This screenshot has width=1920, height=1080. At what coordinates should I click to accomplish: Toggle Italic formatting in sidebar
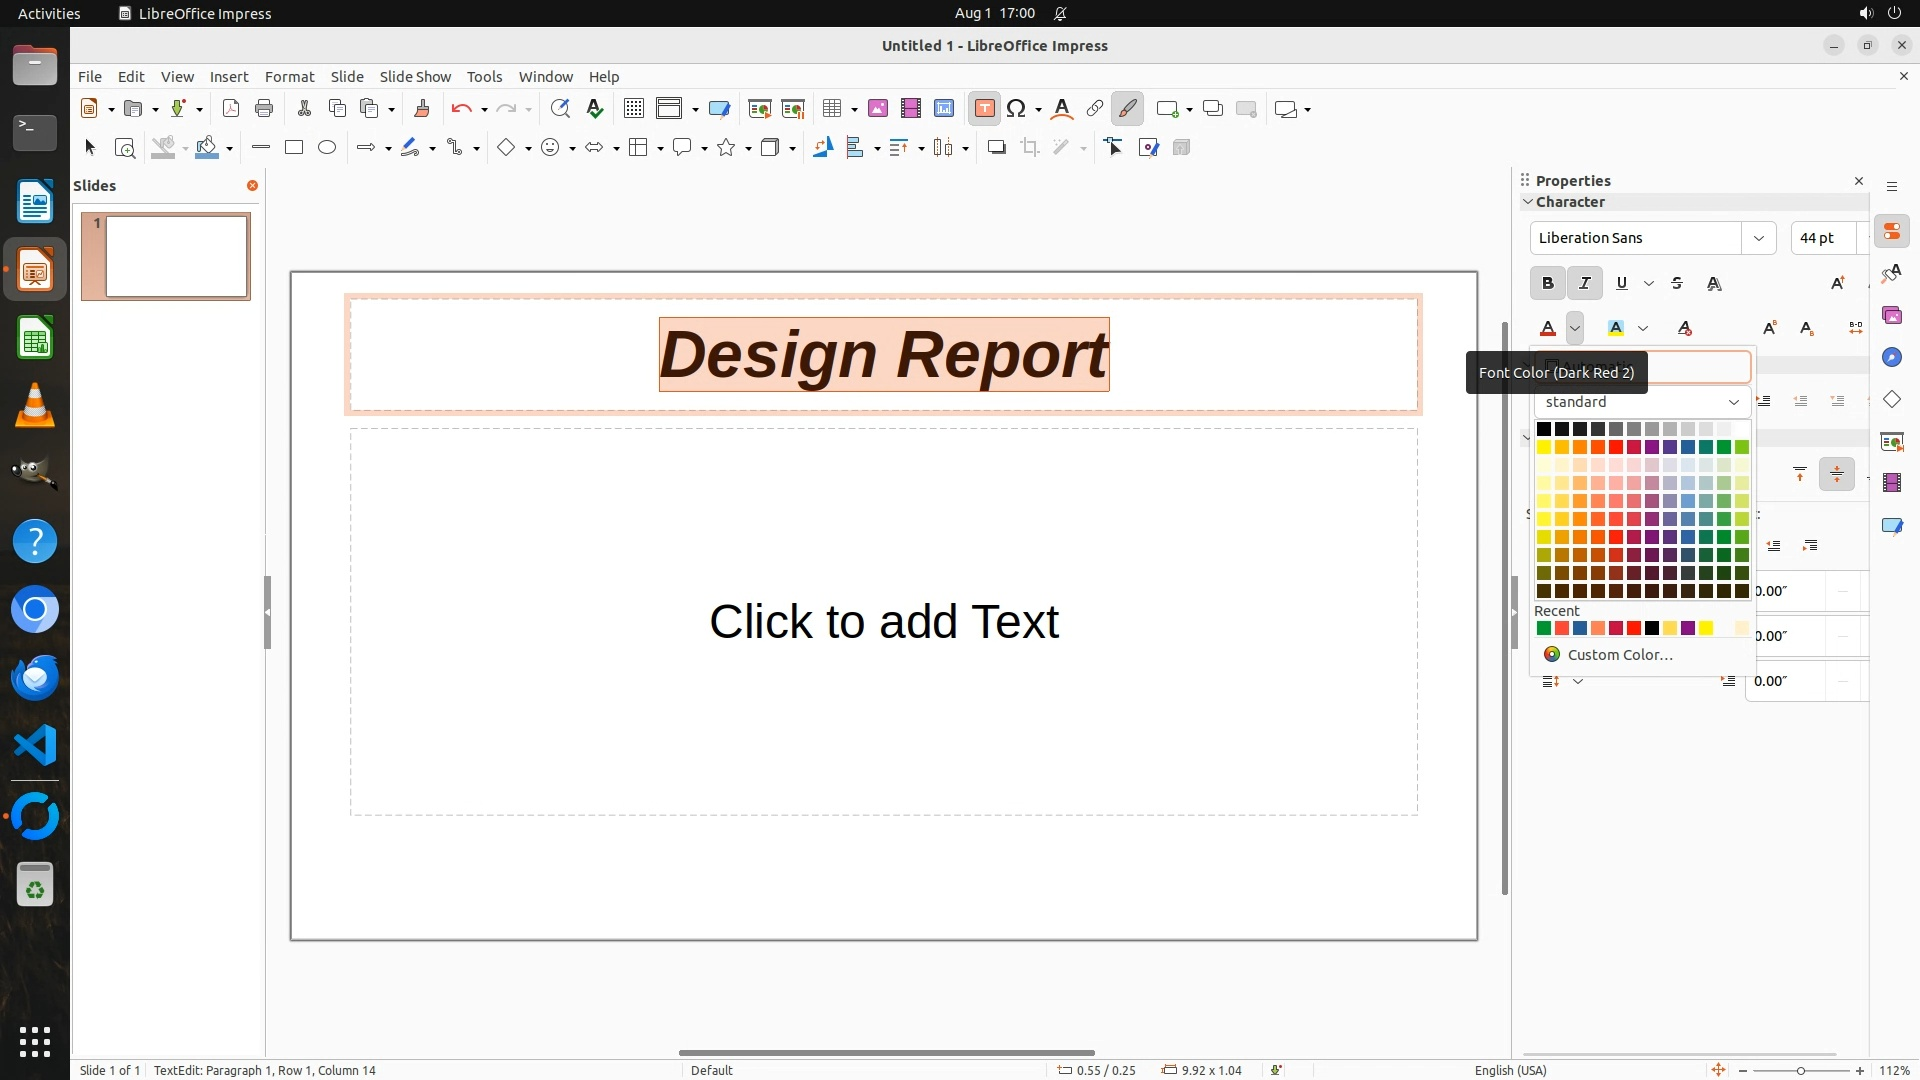point(1585,284)
